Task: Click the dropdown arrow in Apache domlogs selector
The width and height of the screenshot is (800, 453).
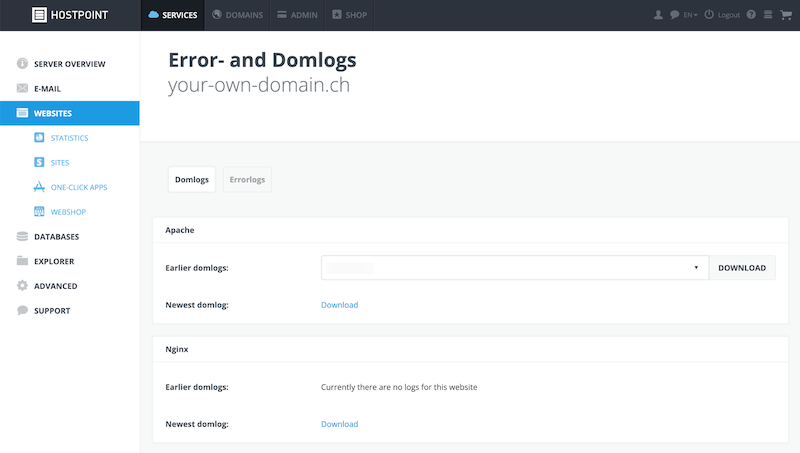Action: coord(696,268)
